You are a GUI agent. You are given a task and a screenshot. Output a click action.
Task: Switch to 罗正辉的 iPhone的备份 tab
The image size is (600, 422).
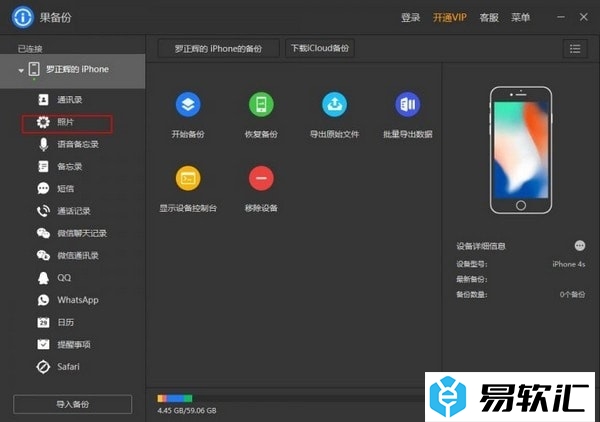tap(218, 49)
